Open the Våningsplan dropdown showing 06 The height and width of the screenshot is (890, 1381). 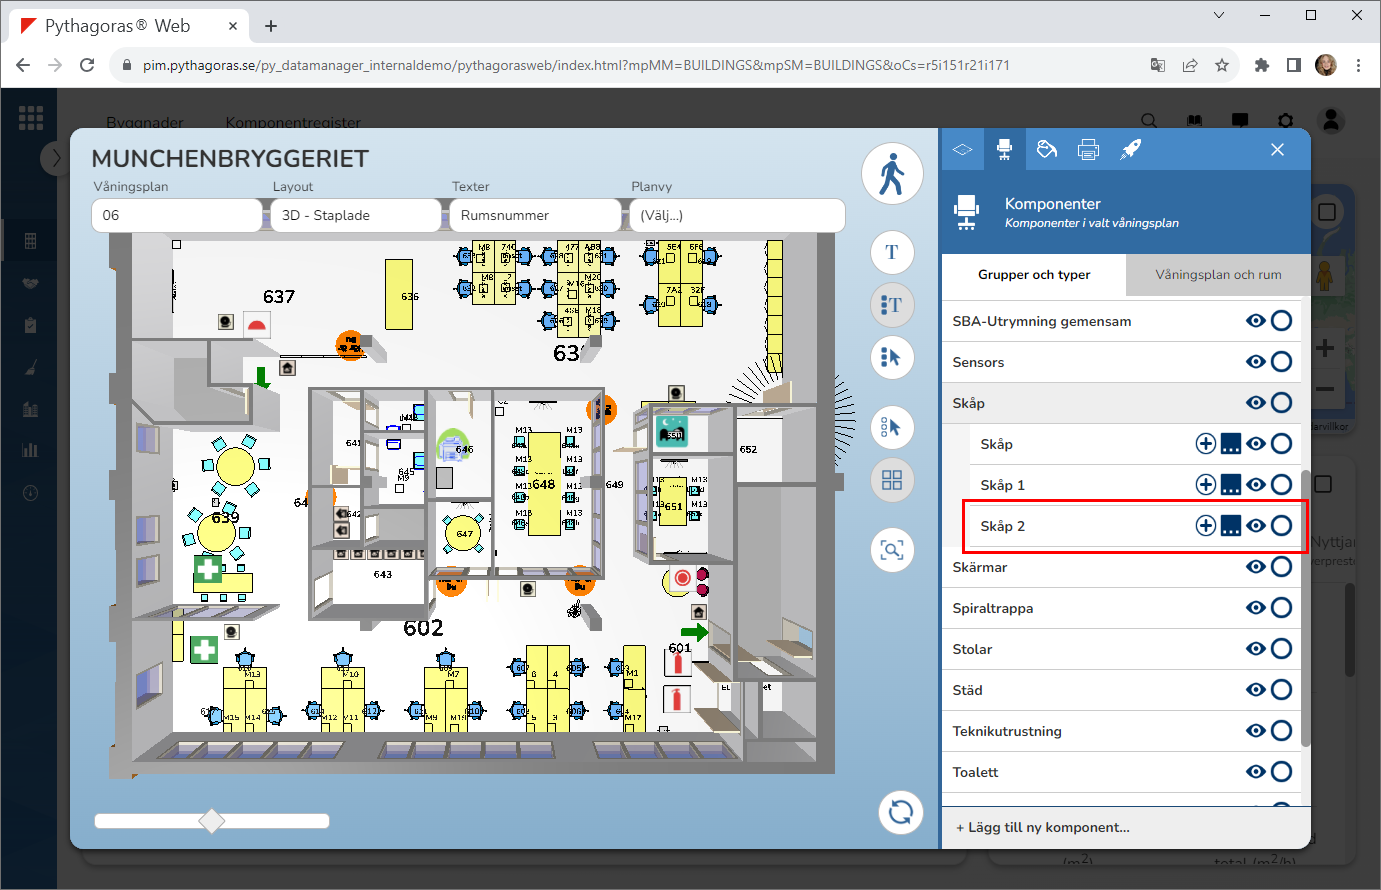pos(176,215)
